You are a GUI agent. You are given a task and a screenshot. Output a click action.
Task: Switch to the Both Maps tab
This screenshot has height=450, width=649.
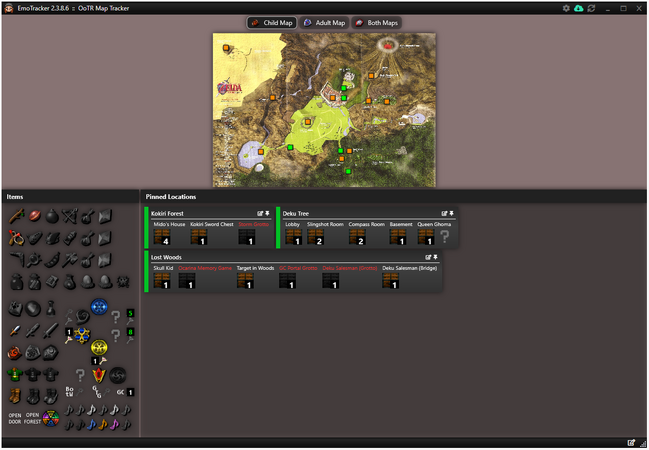376,23
